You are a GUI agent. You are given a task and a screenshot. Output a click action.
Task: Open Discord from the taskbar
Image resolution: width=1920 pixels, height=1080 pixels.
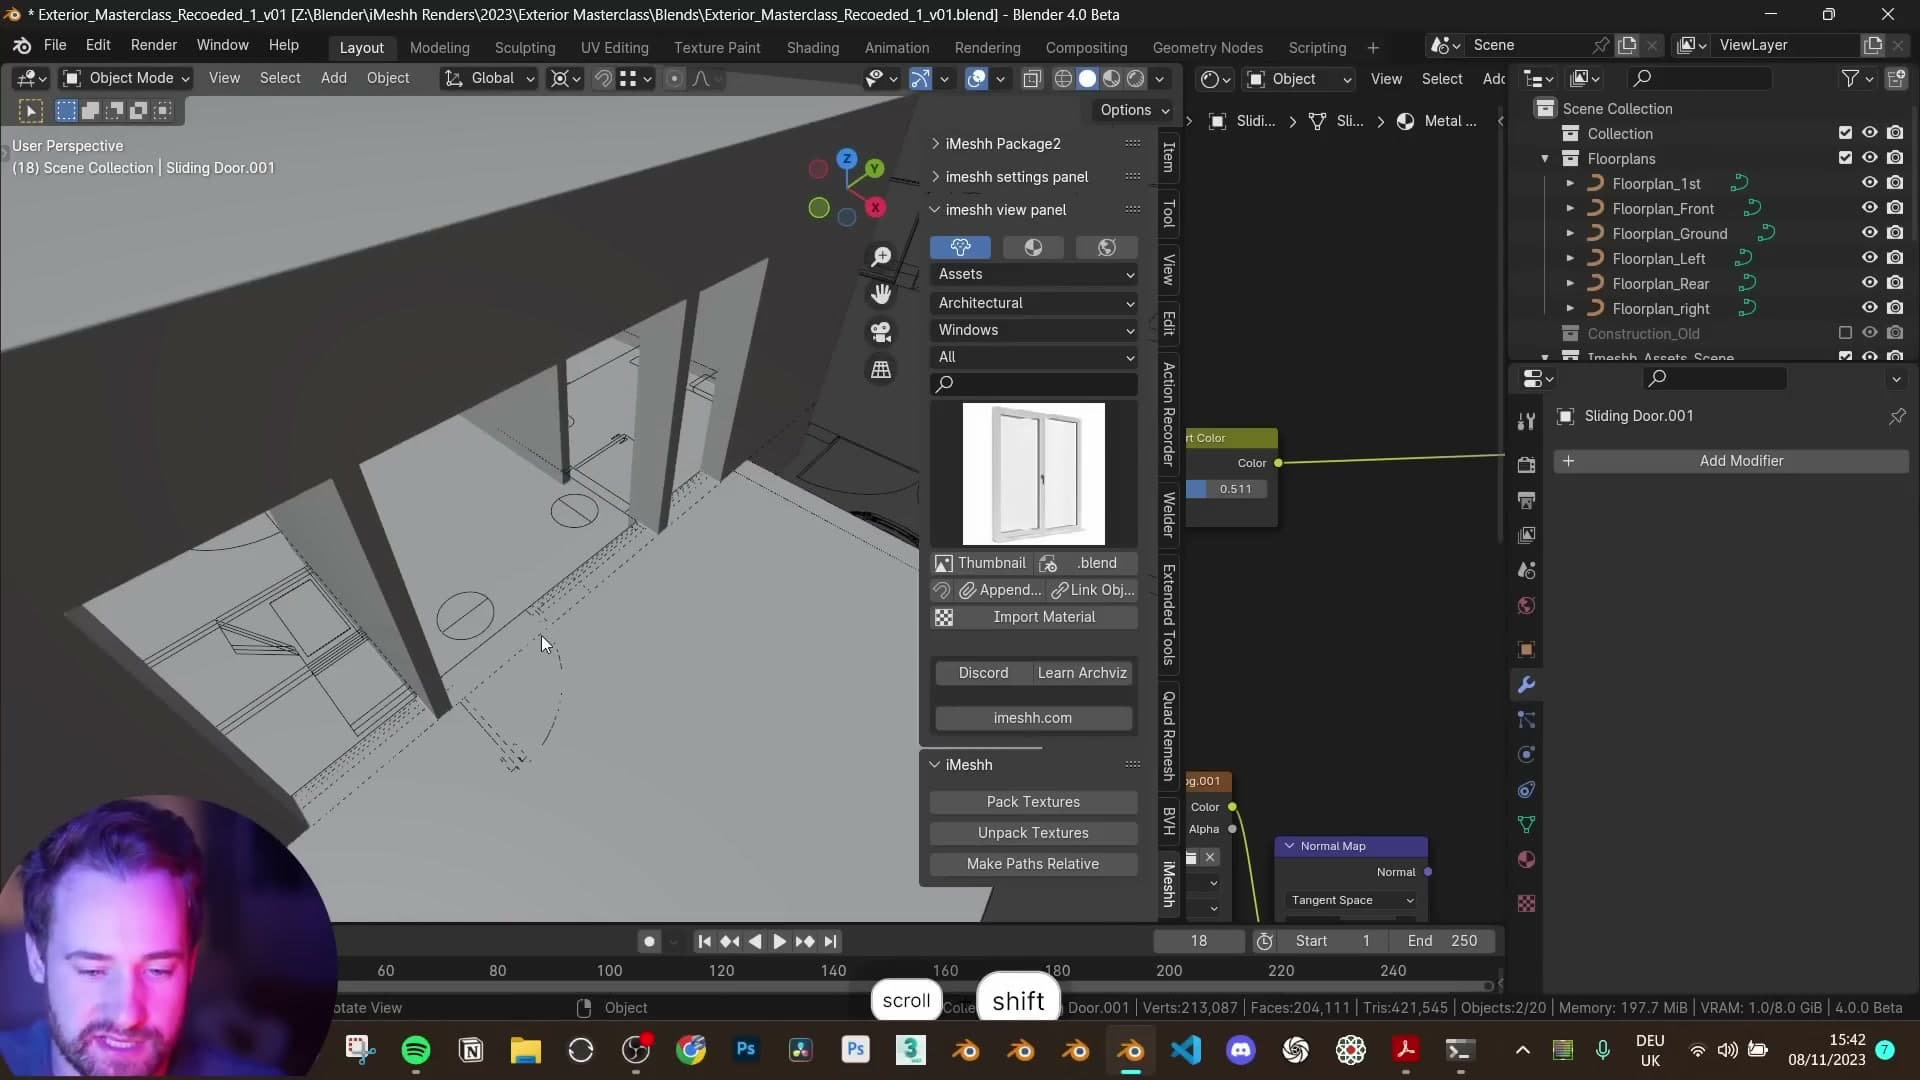coord(1241,1050)
